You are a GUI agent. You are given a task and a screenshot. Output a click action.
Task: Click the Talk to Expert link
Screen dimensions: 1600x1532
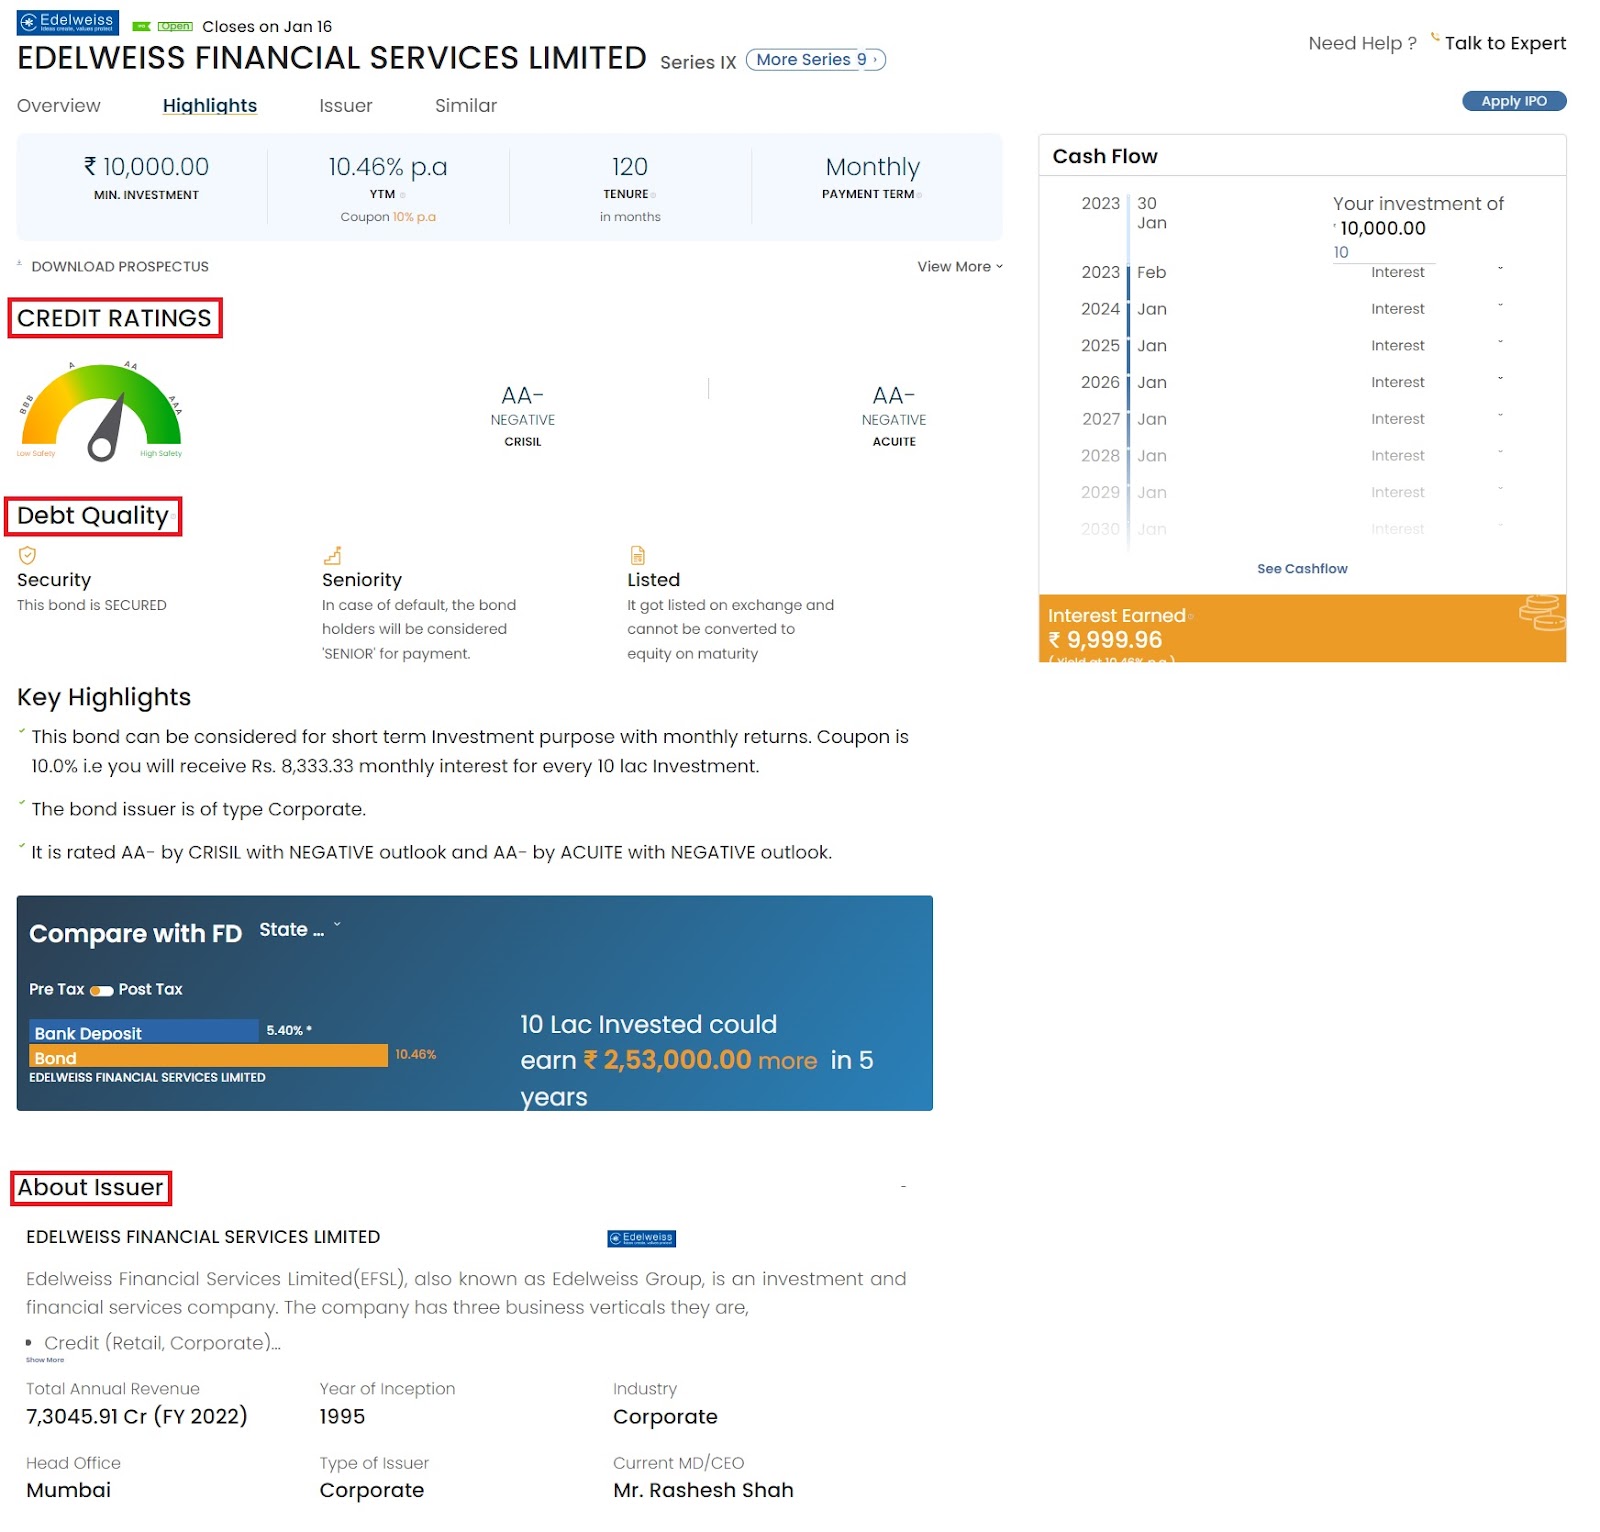pos(1505,43)
